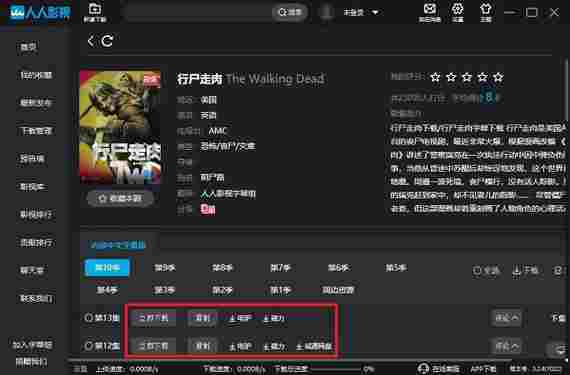570x375 pixels.
Task: Select the 周边资源 tab
Action: (x=338, y=290)
